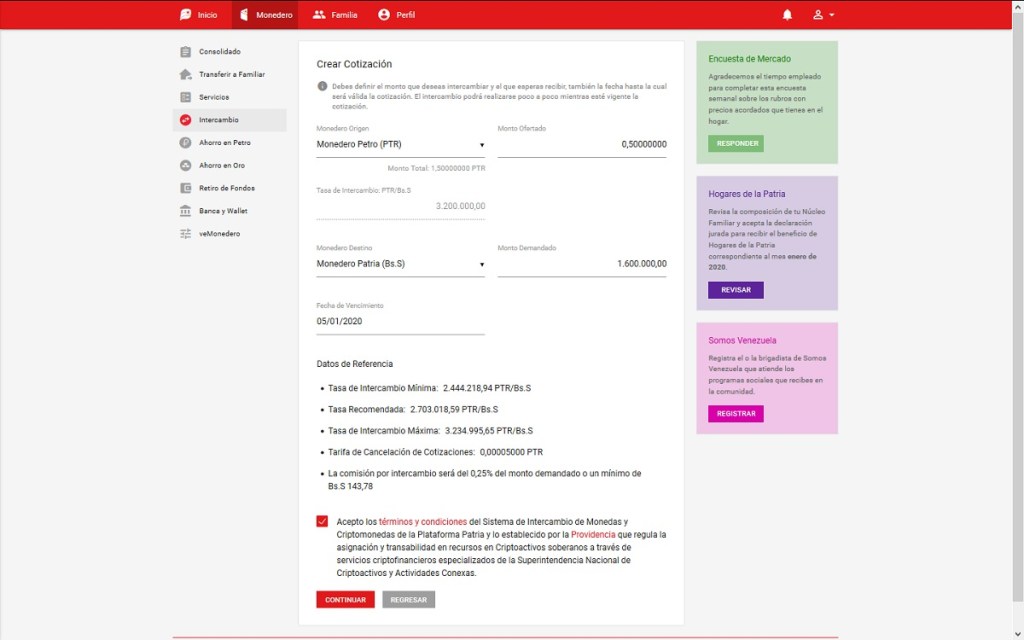
Task: Click the notification bell icon
Action: (787, 15)
